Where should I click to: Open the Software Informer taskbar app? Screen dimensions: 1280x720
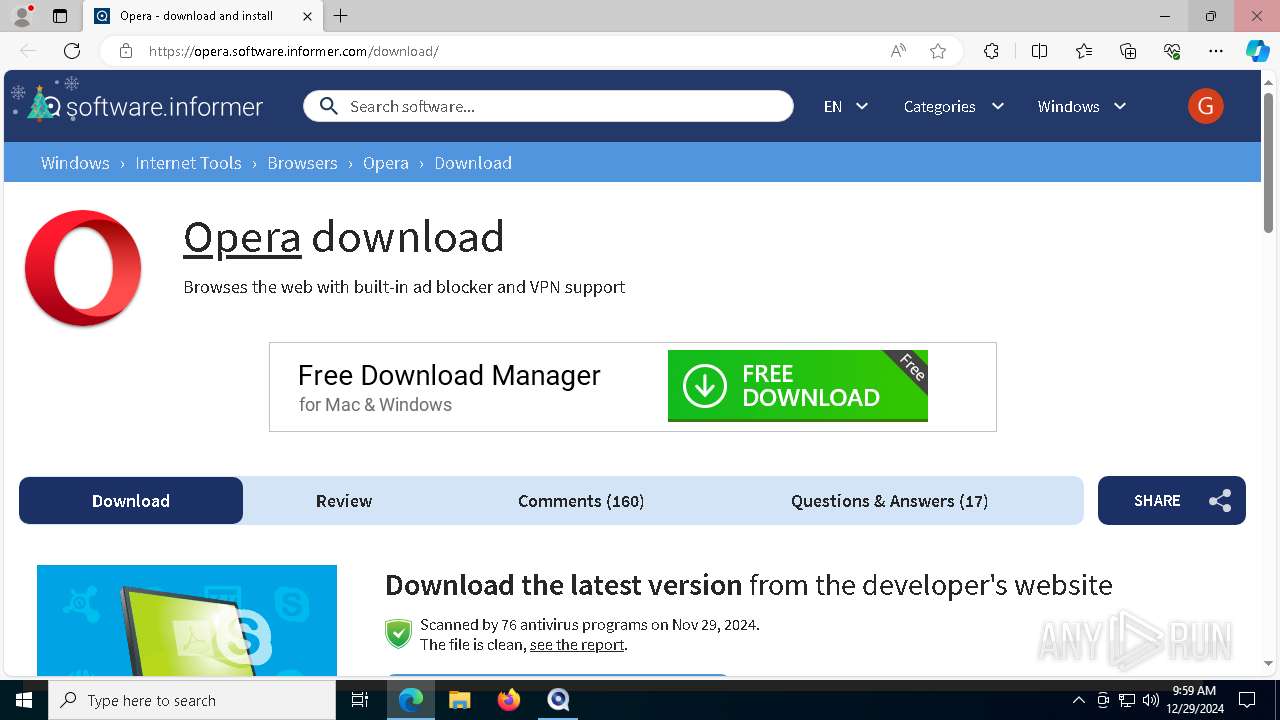558,700
